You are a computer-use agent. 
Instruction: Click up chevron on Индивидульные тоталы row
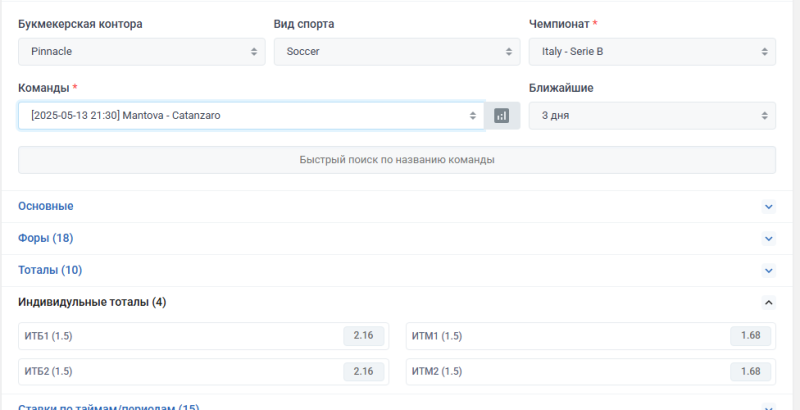tap(768, 302)
